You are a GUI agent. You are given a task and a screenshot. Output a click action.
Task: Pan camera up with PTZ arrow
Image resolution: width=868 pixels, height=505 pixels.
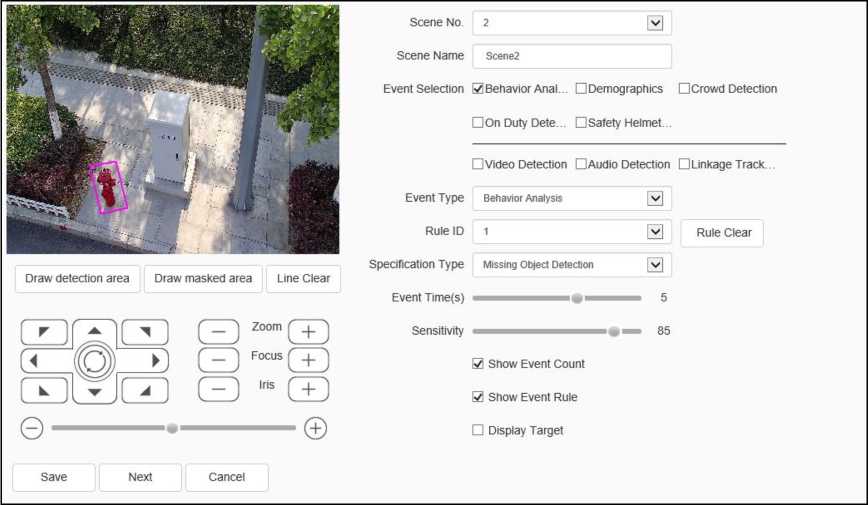[x=94, y=331]
